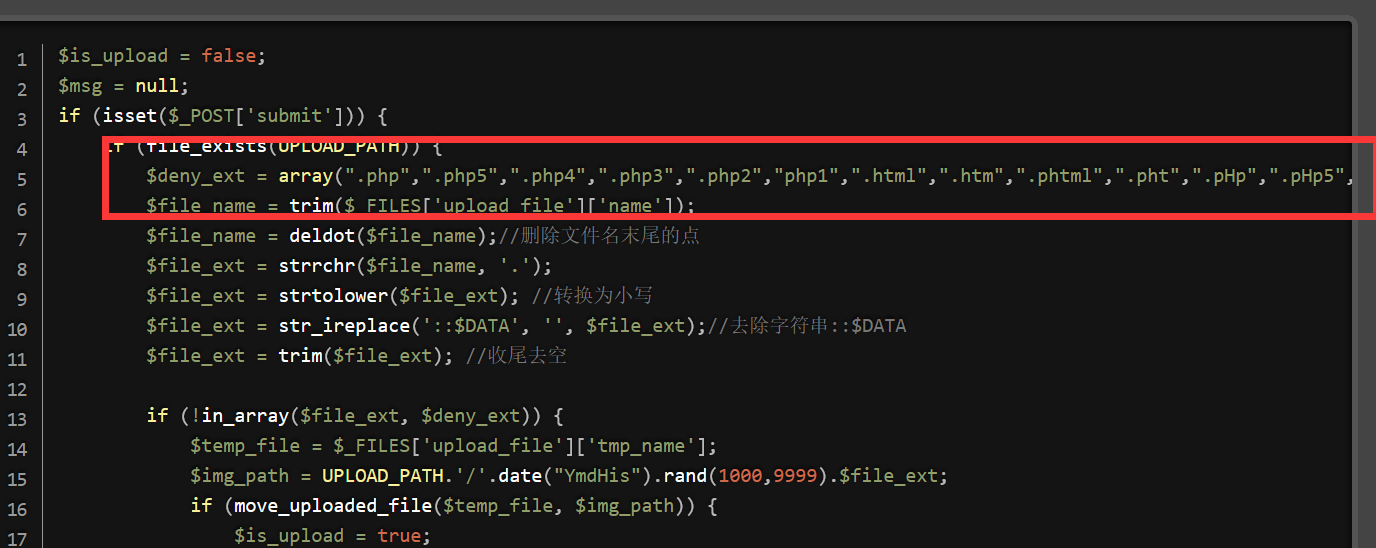This screenshot has width=1376, height=548.
Task: Click the move_uploaded_file function call
Action: (x=333, y=506)
